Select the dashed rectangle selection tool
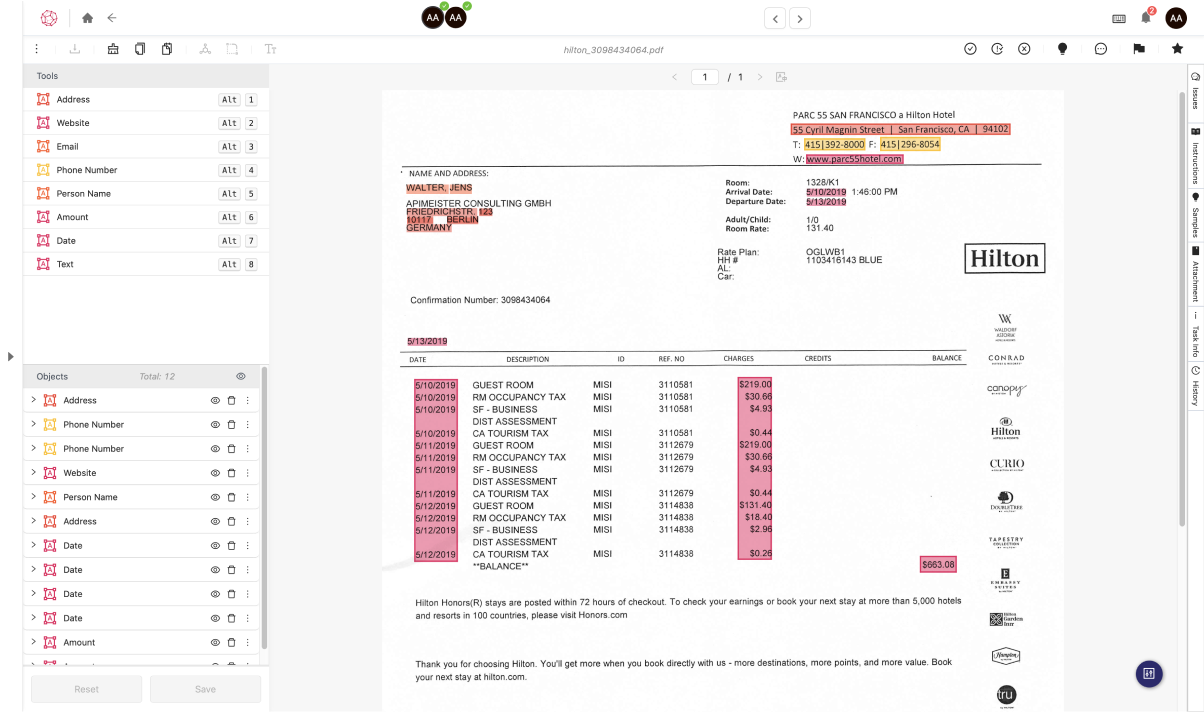This screenshot has height=712, width=1204. (x=232, y=49)
